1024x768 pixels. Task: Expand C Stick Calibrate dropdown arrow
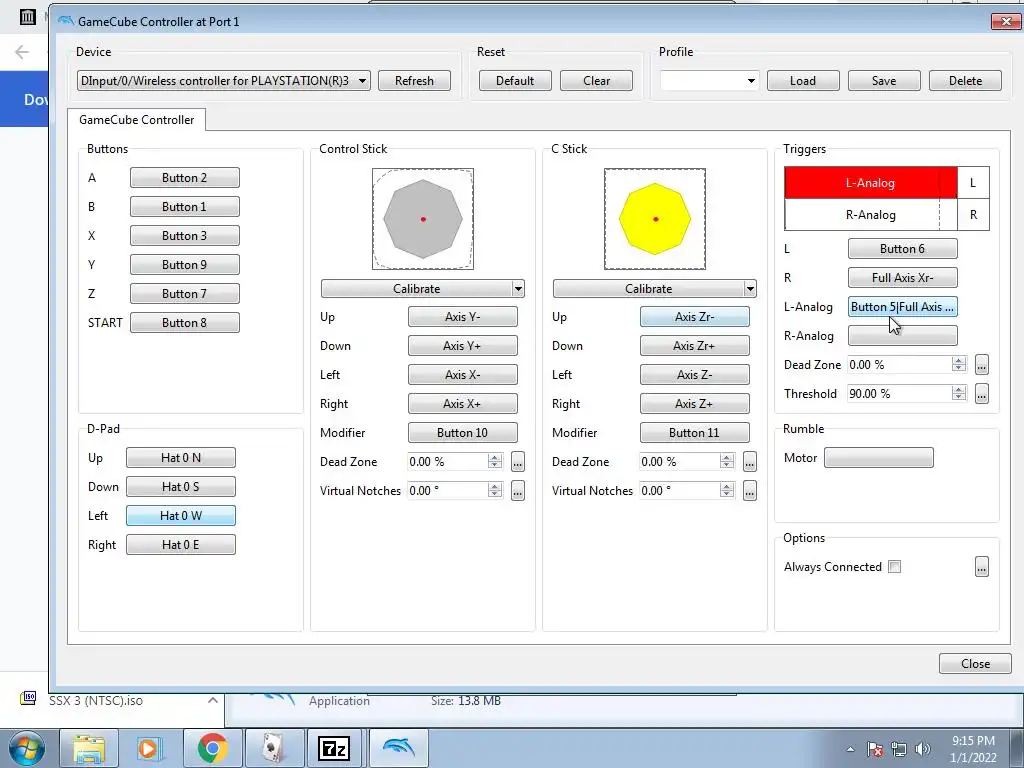[x=750, y=289]
